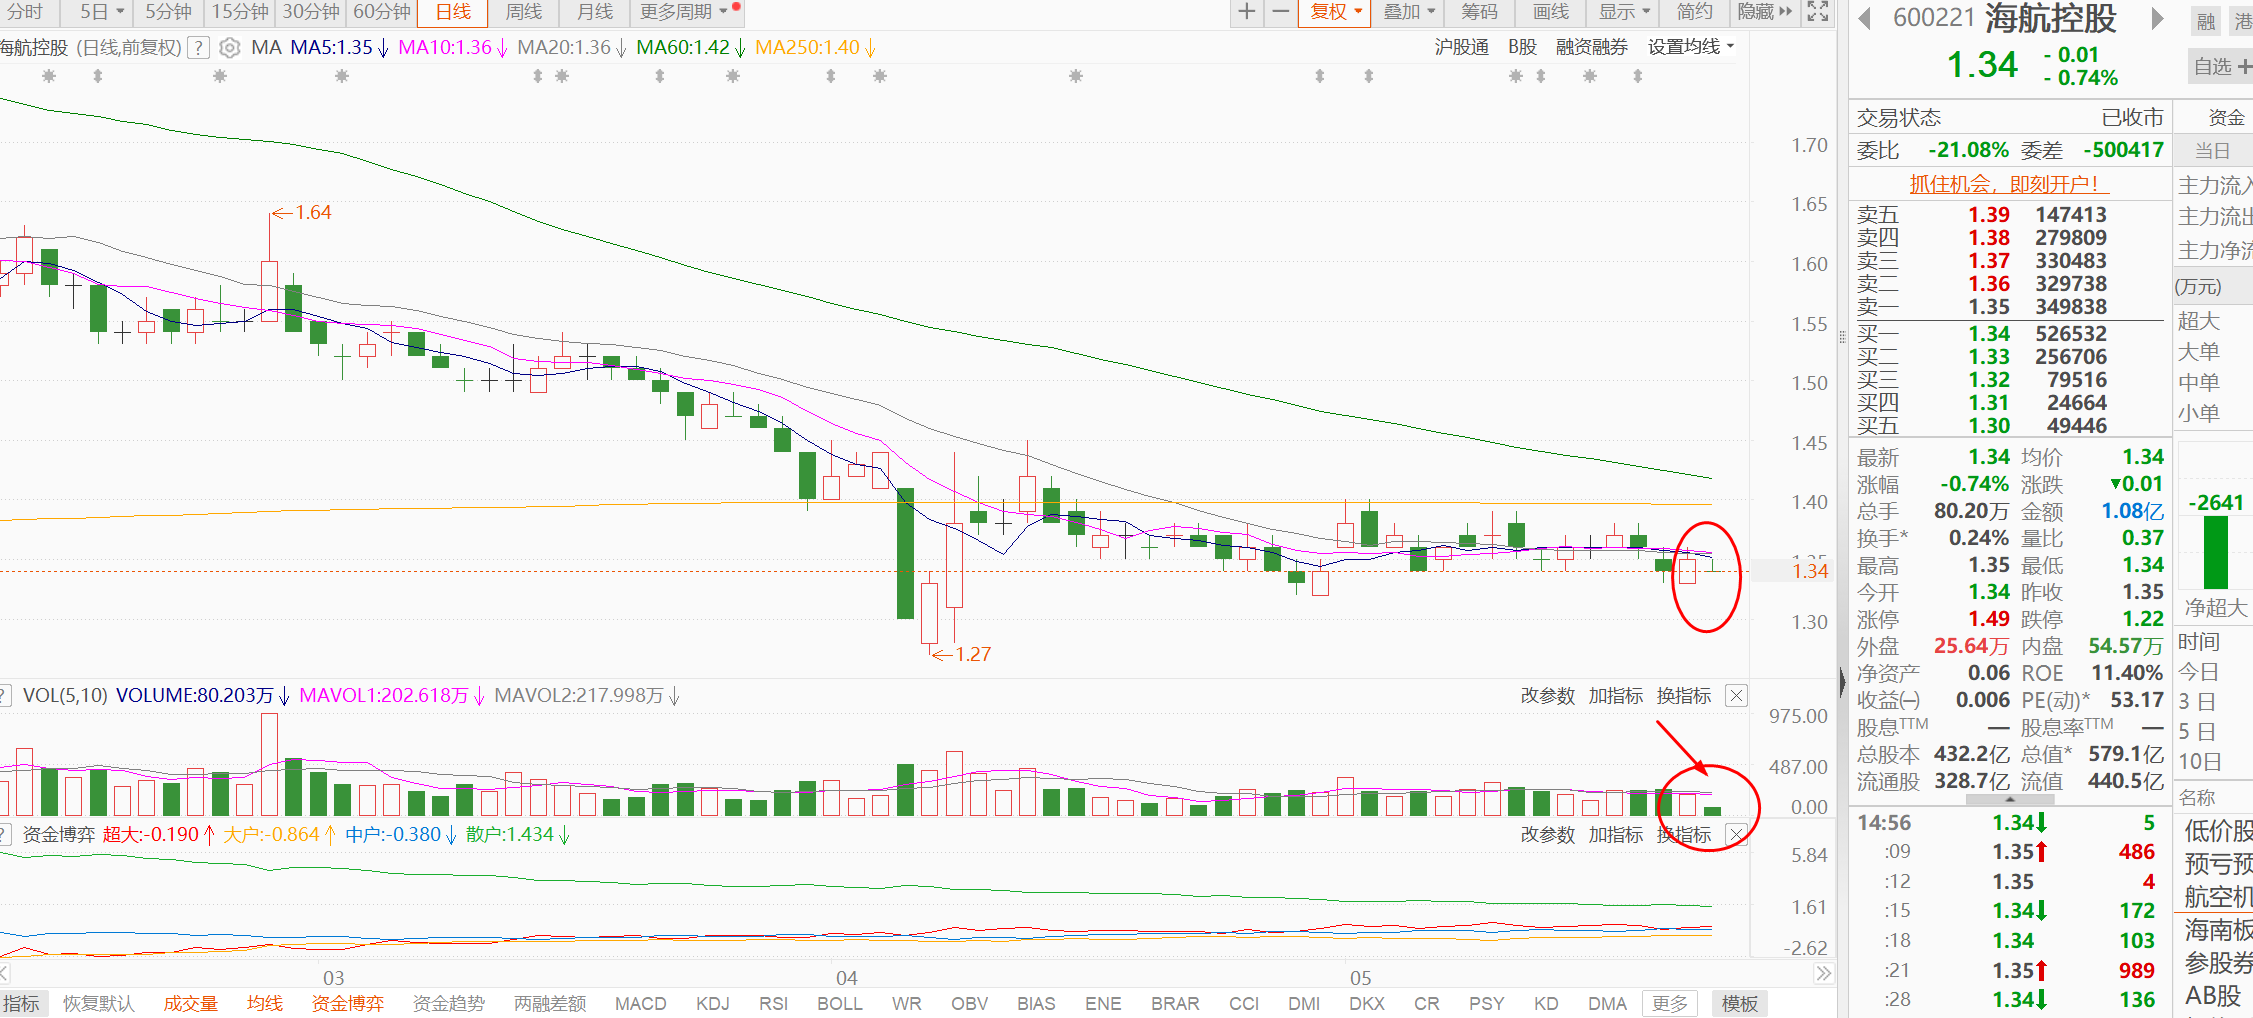The image size is (2253, 1018).
Task: Open the 显示 display dropdown
Action: click(1624, 12)
